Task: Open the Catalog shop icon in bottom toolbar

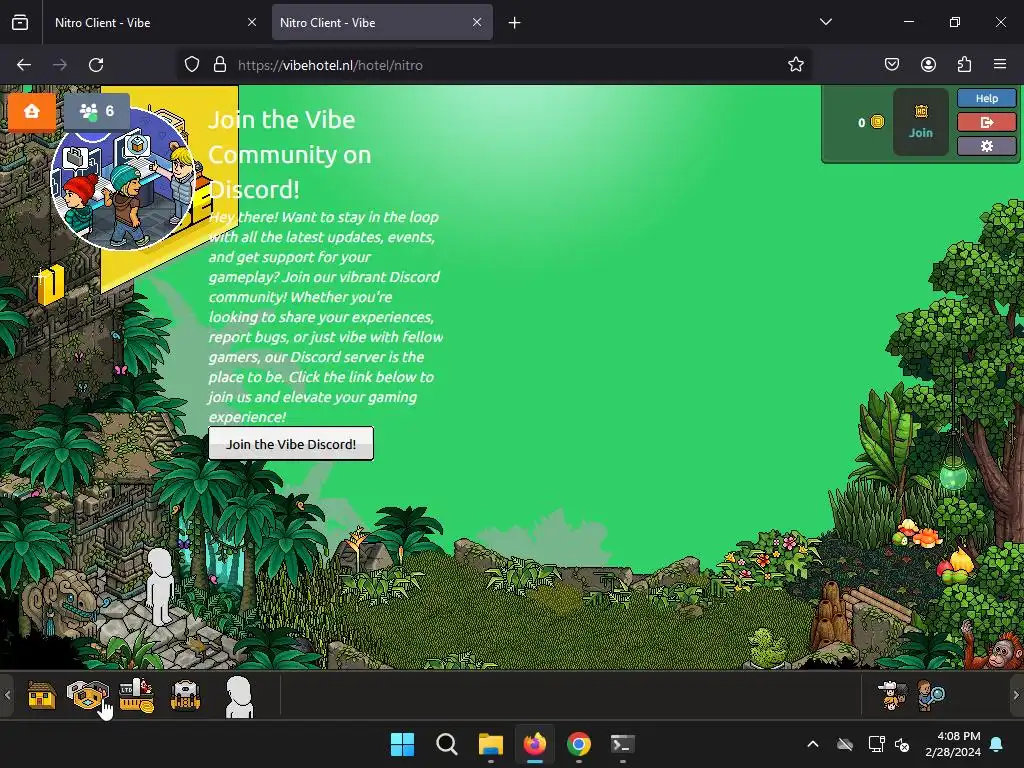Action: (136, 695)
